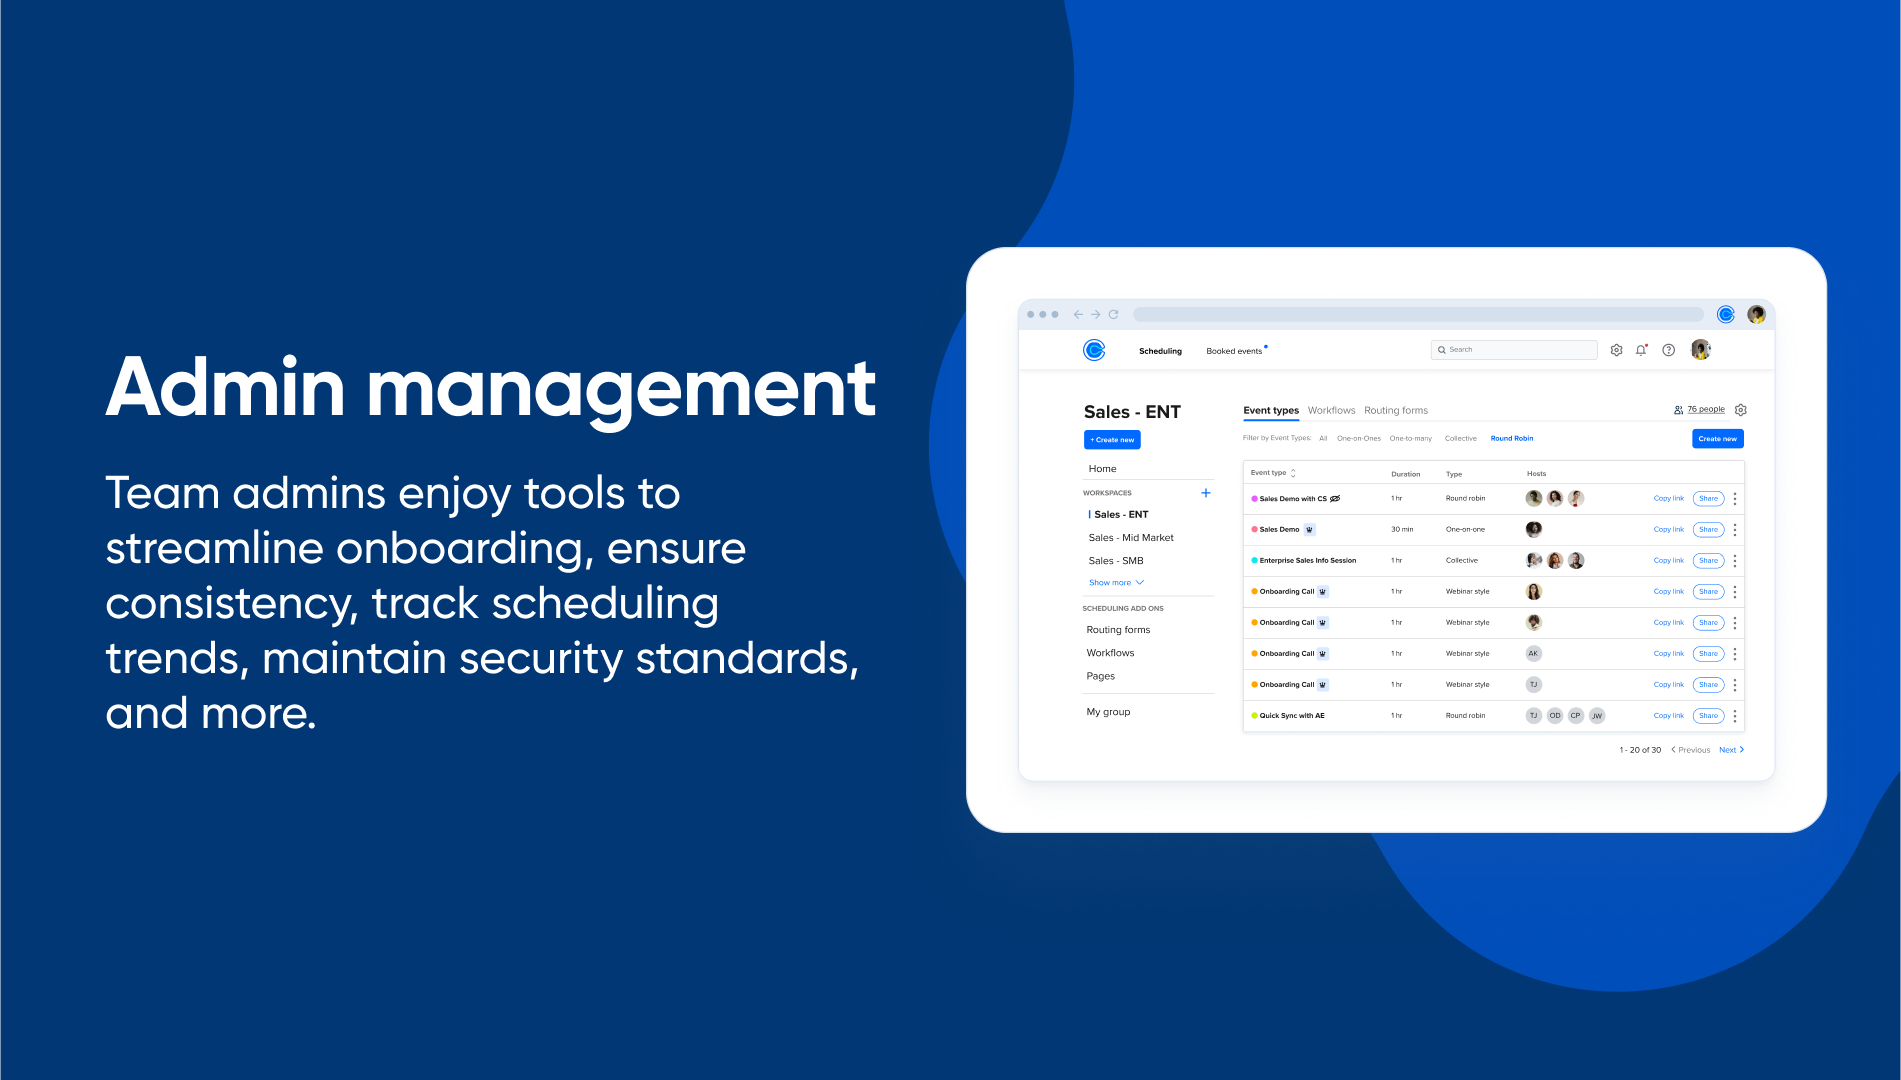Select the All event types filter
This screenshot has width=1901, height=1080.
click(1323, 438)
